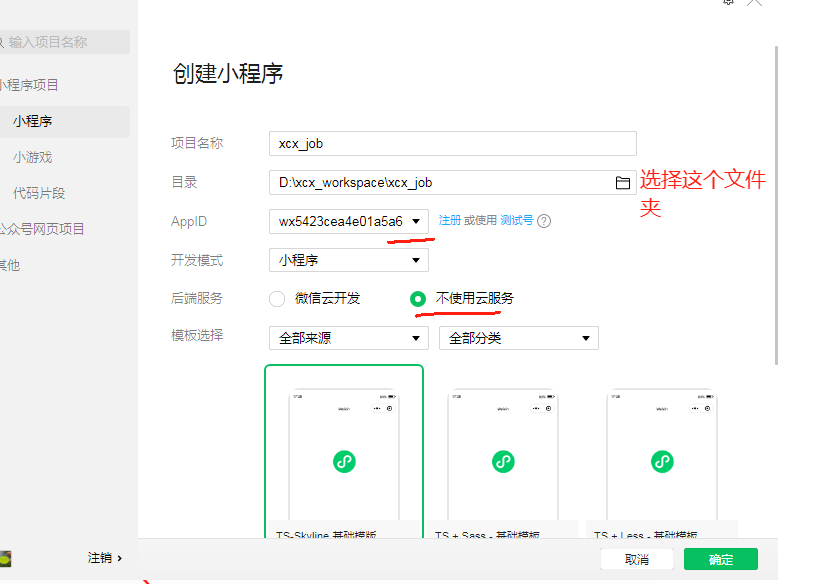Image resolution: width=813 pixels, height=584 pixels.
Task: Expand the AppID dropdown
Action: click(348, 221)
